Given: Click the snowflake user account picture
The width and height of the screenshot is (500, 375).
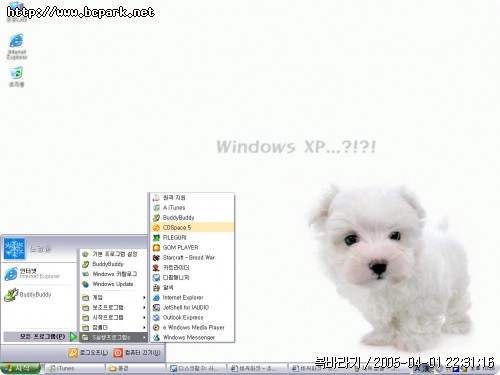Looking at the screenshot, I should point(14,249).
